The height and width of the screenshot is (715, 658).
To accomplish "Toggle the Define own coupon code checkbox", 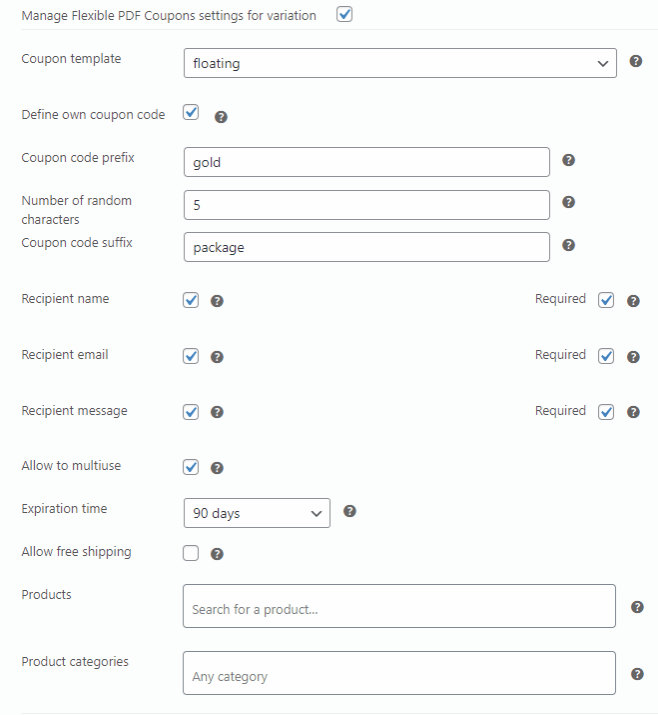I will pos(191,113).
